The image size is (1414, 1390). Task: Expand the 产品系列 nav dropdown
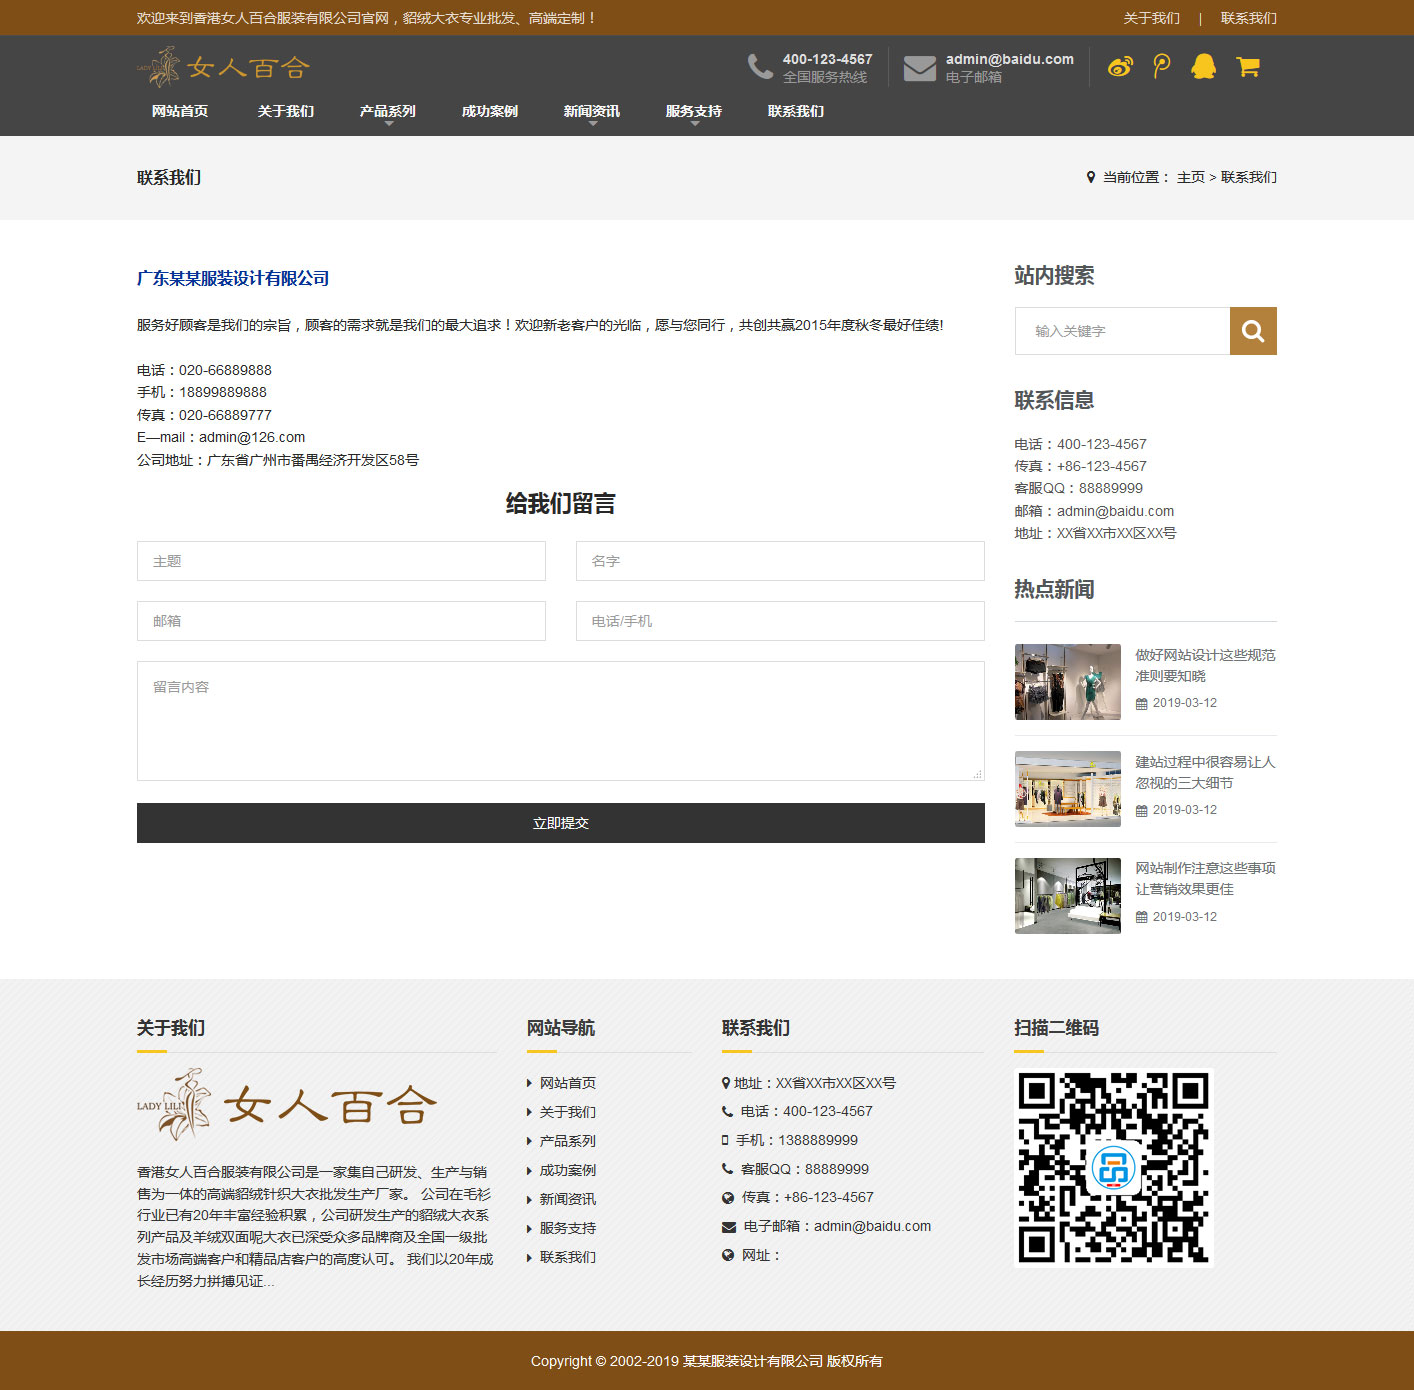pyautogui.click(x=388, y=112)
